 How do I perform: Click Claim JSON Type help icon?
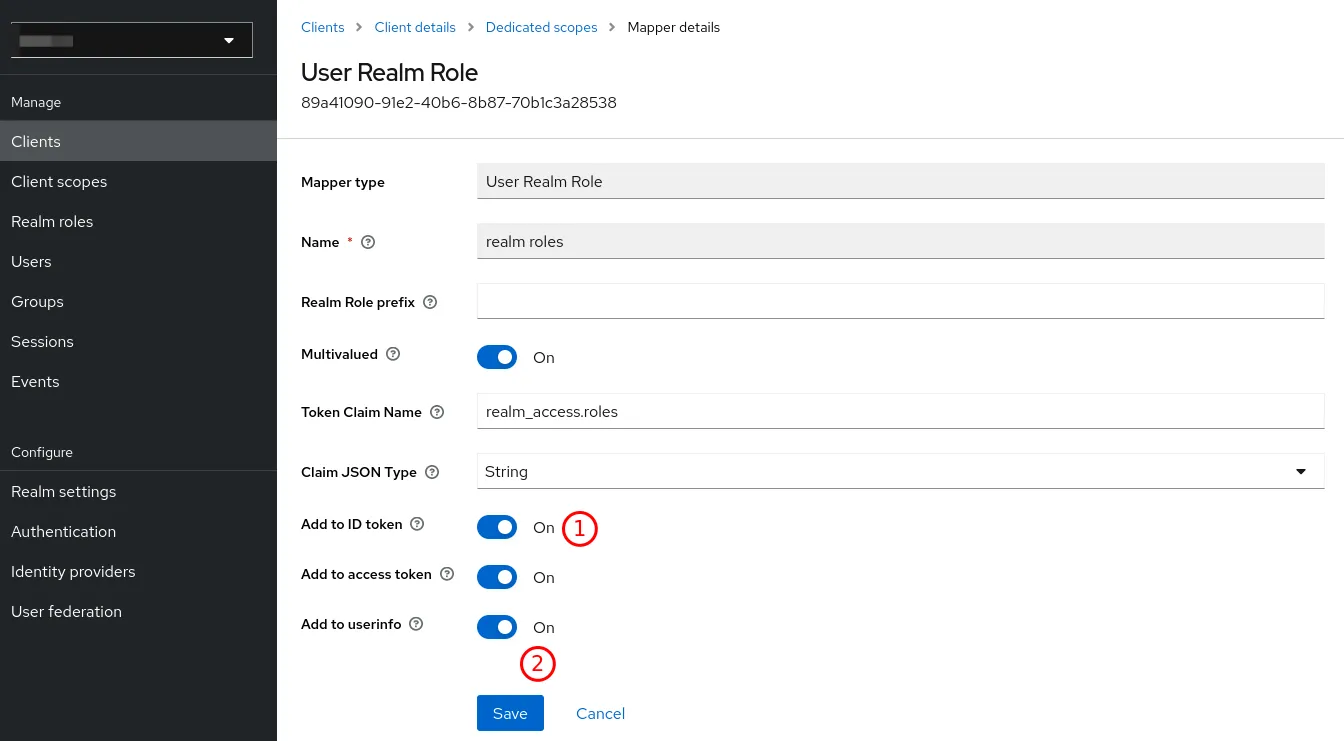pyautogui.click(x=432, y=472)
